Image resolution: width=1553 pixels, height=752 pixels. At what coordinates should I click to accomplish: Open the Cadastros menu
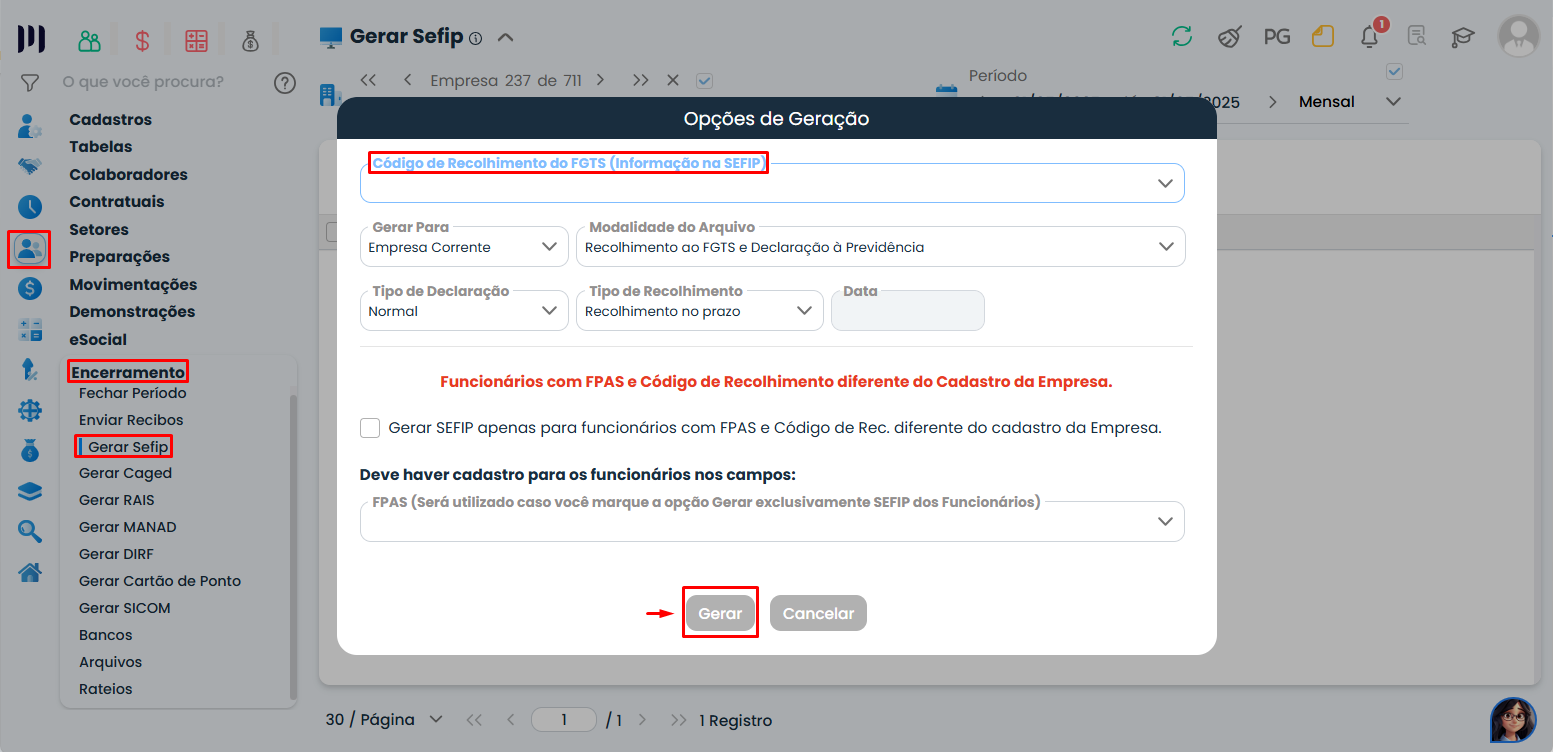111,120
